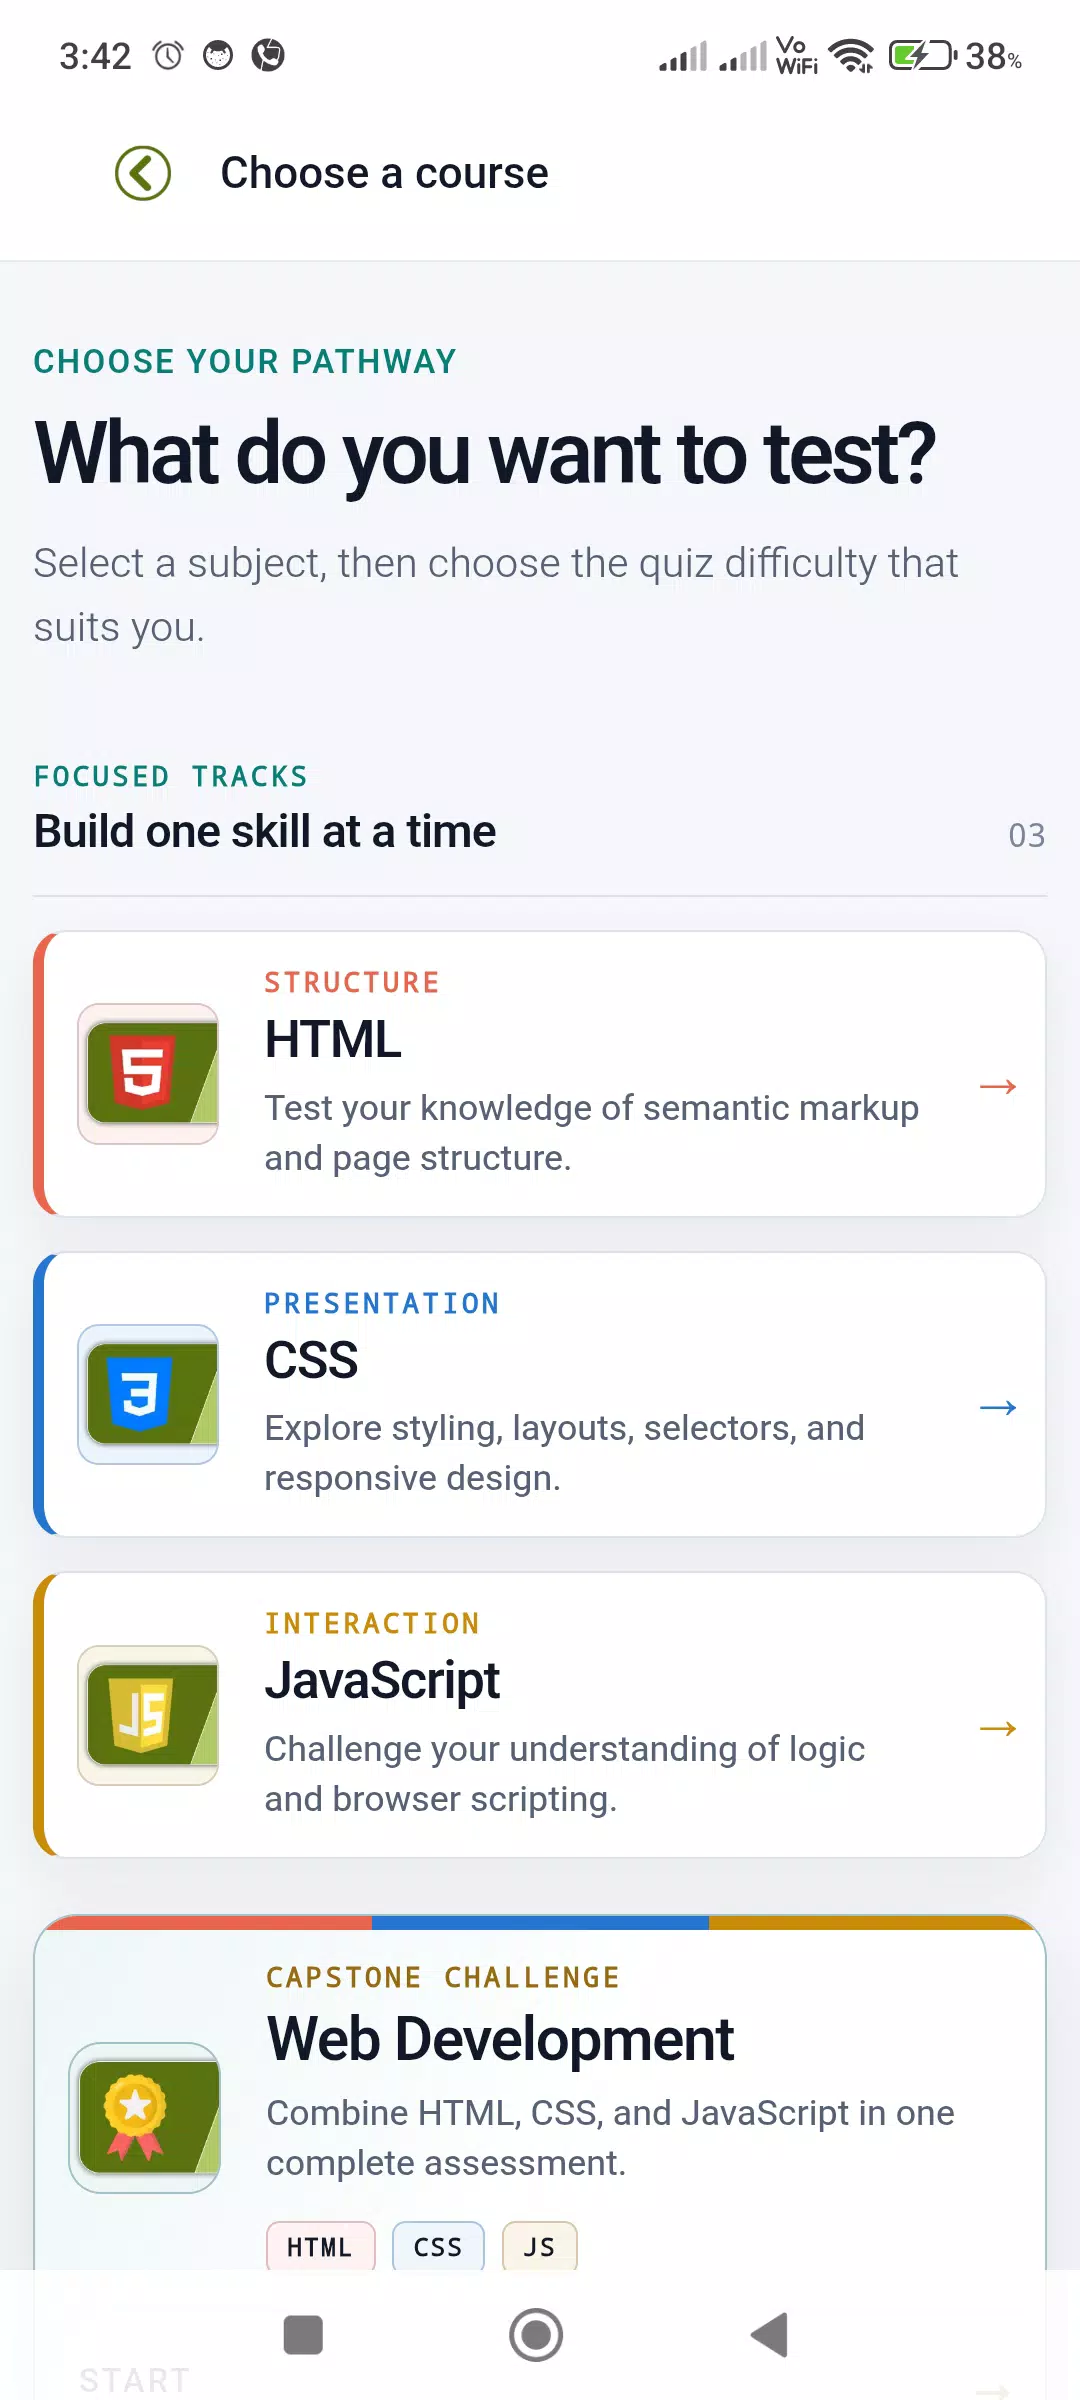Tap the Android home navigation button
Image resolution: width=1080 pixels, height=2400 pixels.
[536, 2335]
